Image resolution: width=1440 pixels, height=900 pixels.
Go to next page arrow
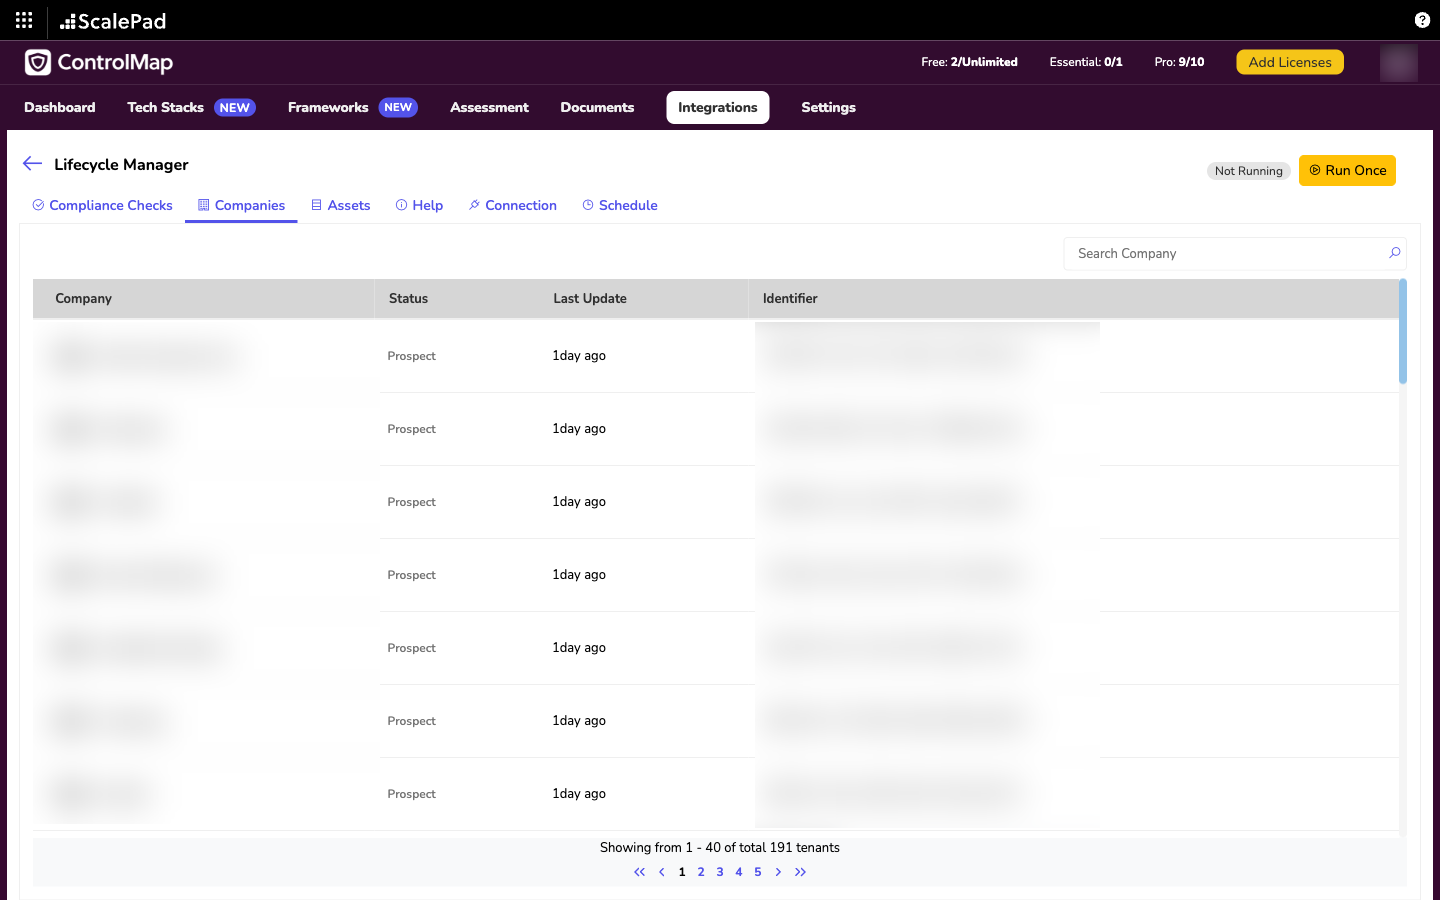tap(778, 872)
